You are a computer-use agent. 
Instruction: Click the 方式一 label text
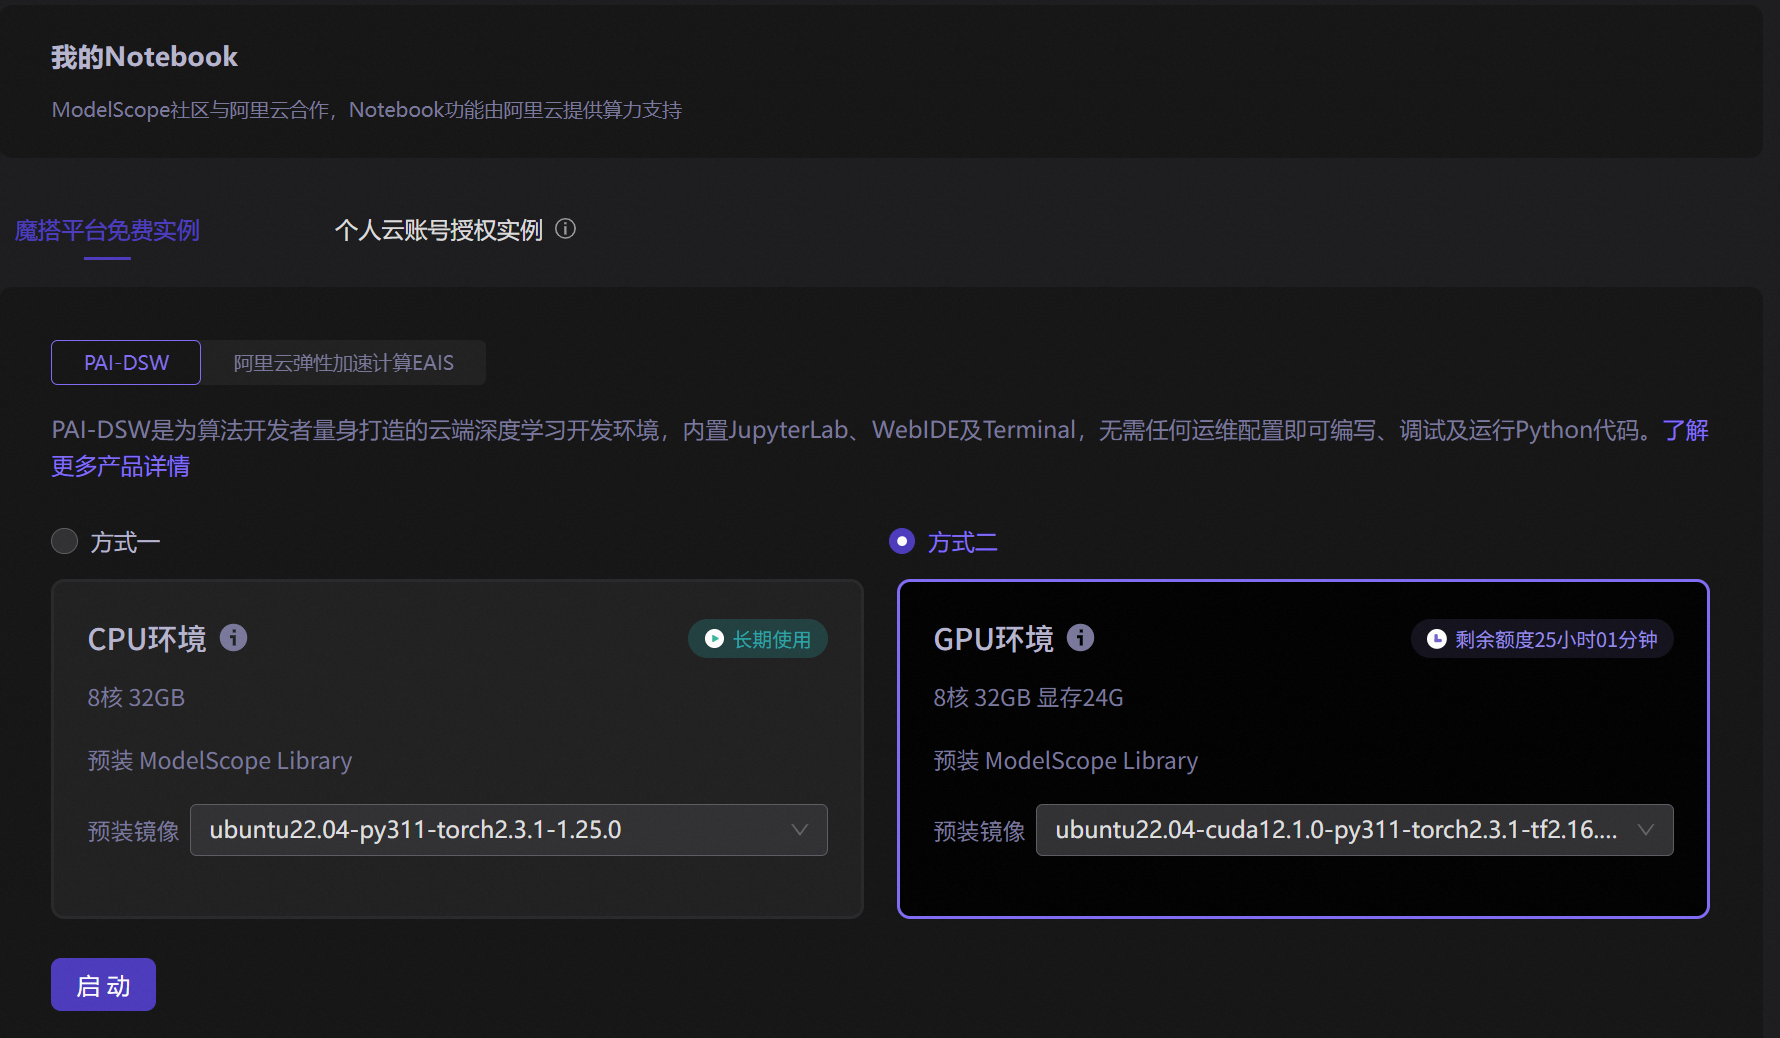tap(125, 542)
